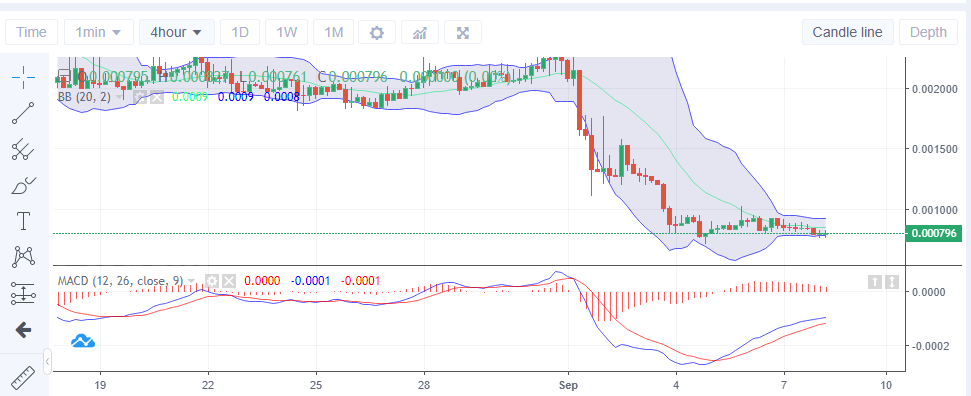Click the green BB value 0.0009

pos(189,97)
